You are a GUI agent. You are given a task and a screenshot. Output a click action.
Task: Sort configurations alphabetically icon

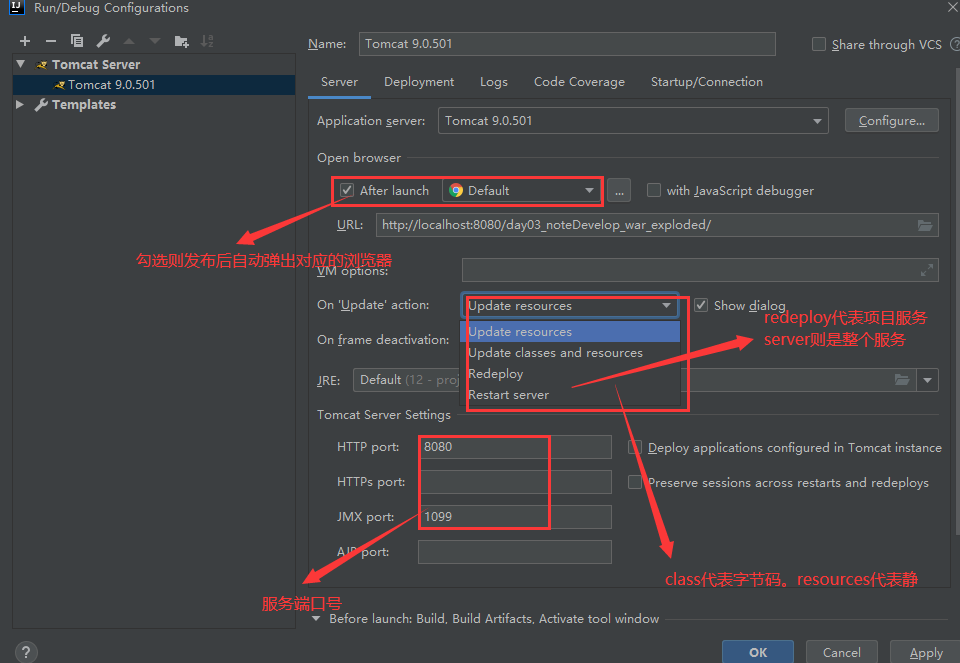tap(207, 41)
